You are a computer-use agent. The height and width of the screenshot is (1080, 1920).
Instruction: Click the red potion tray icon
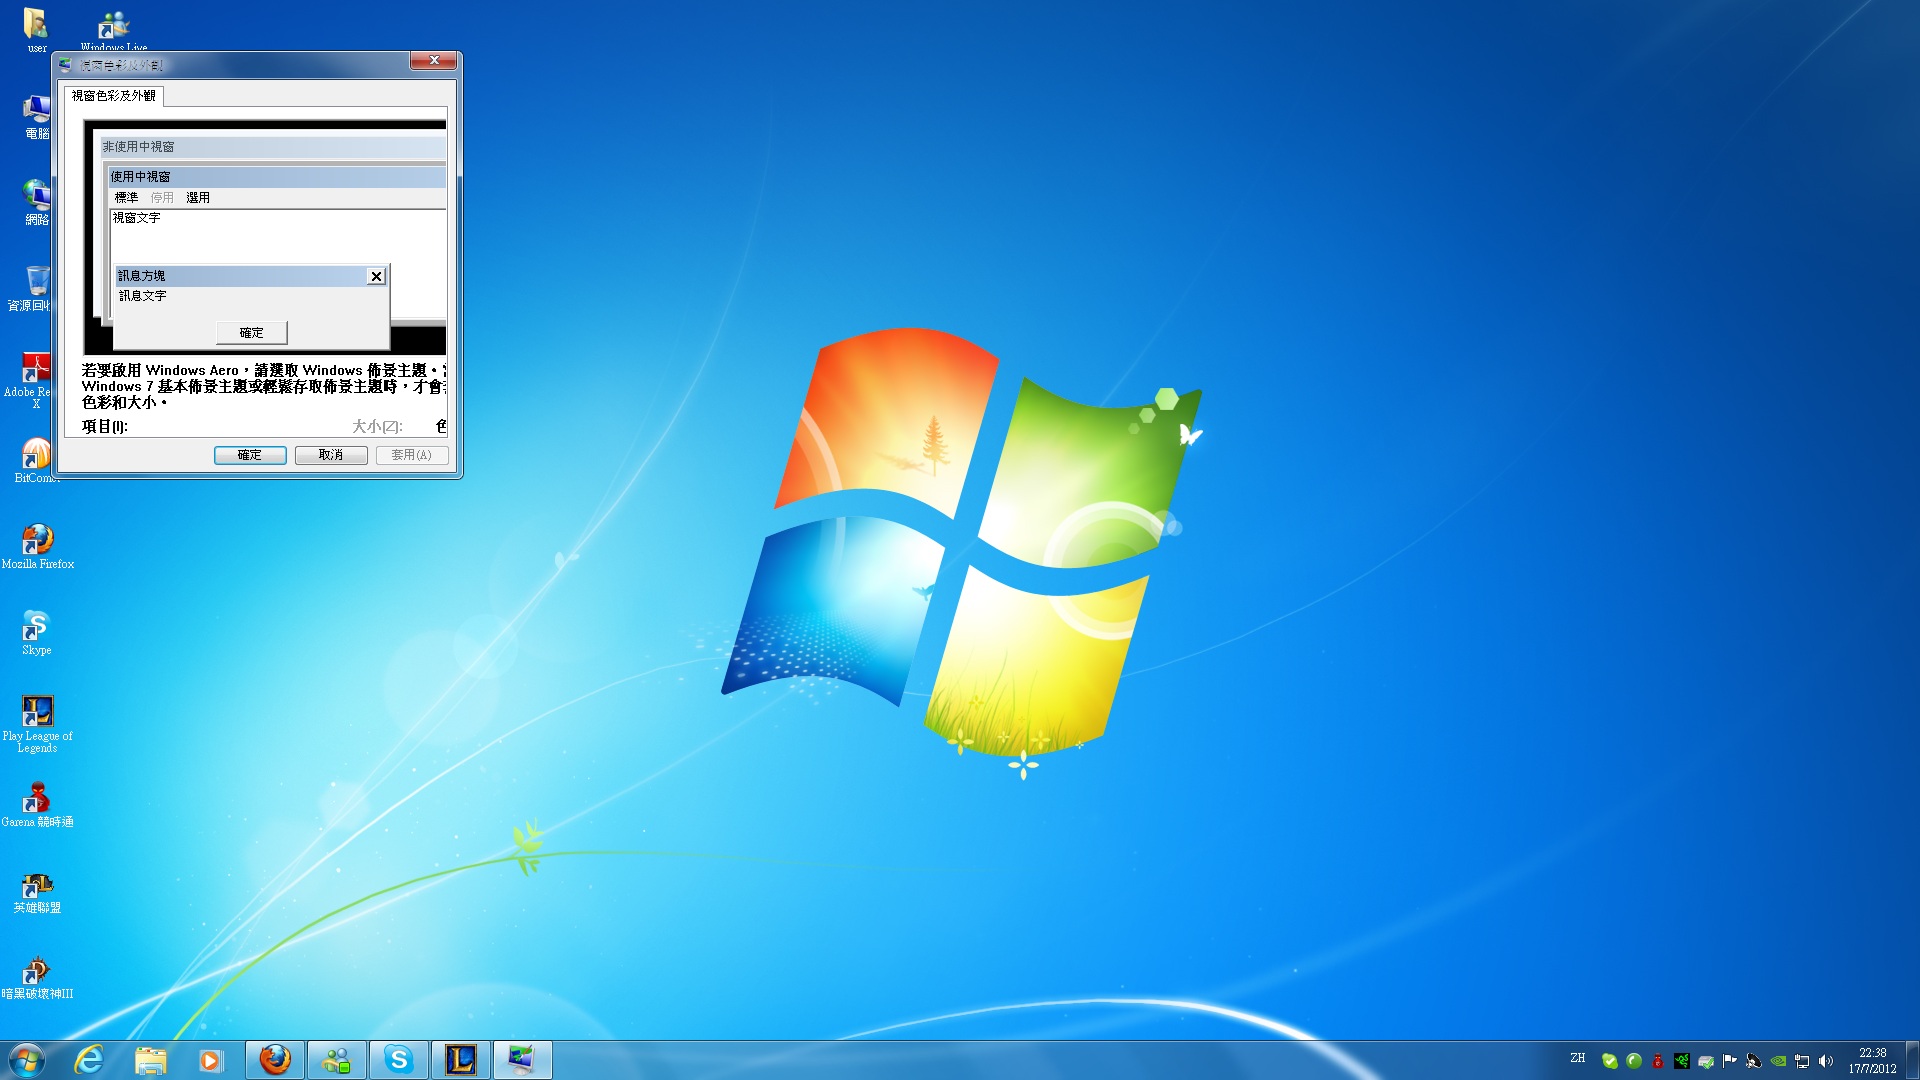(1658, 1061)
